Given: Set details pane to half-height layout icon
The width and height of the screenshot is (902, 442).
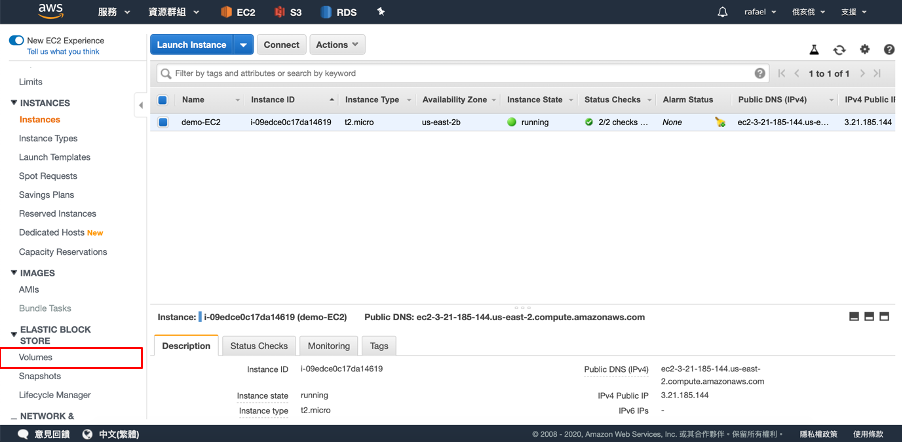Looking at the screenshot, I should 869,317.
